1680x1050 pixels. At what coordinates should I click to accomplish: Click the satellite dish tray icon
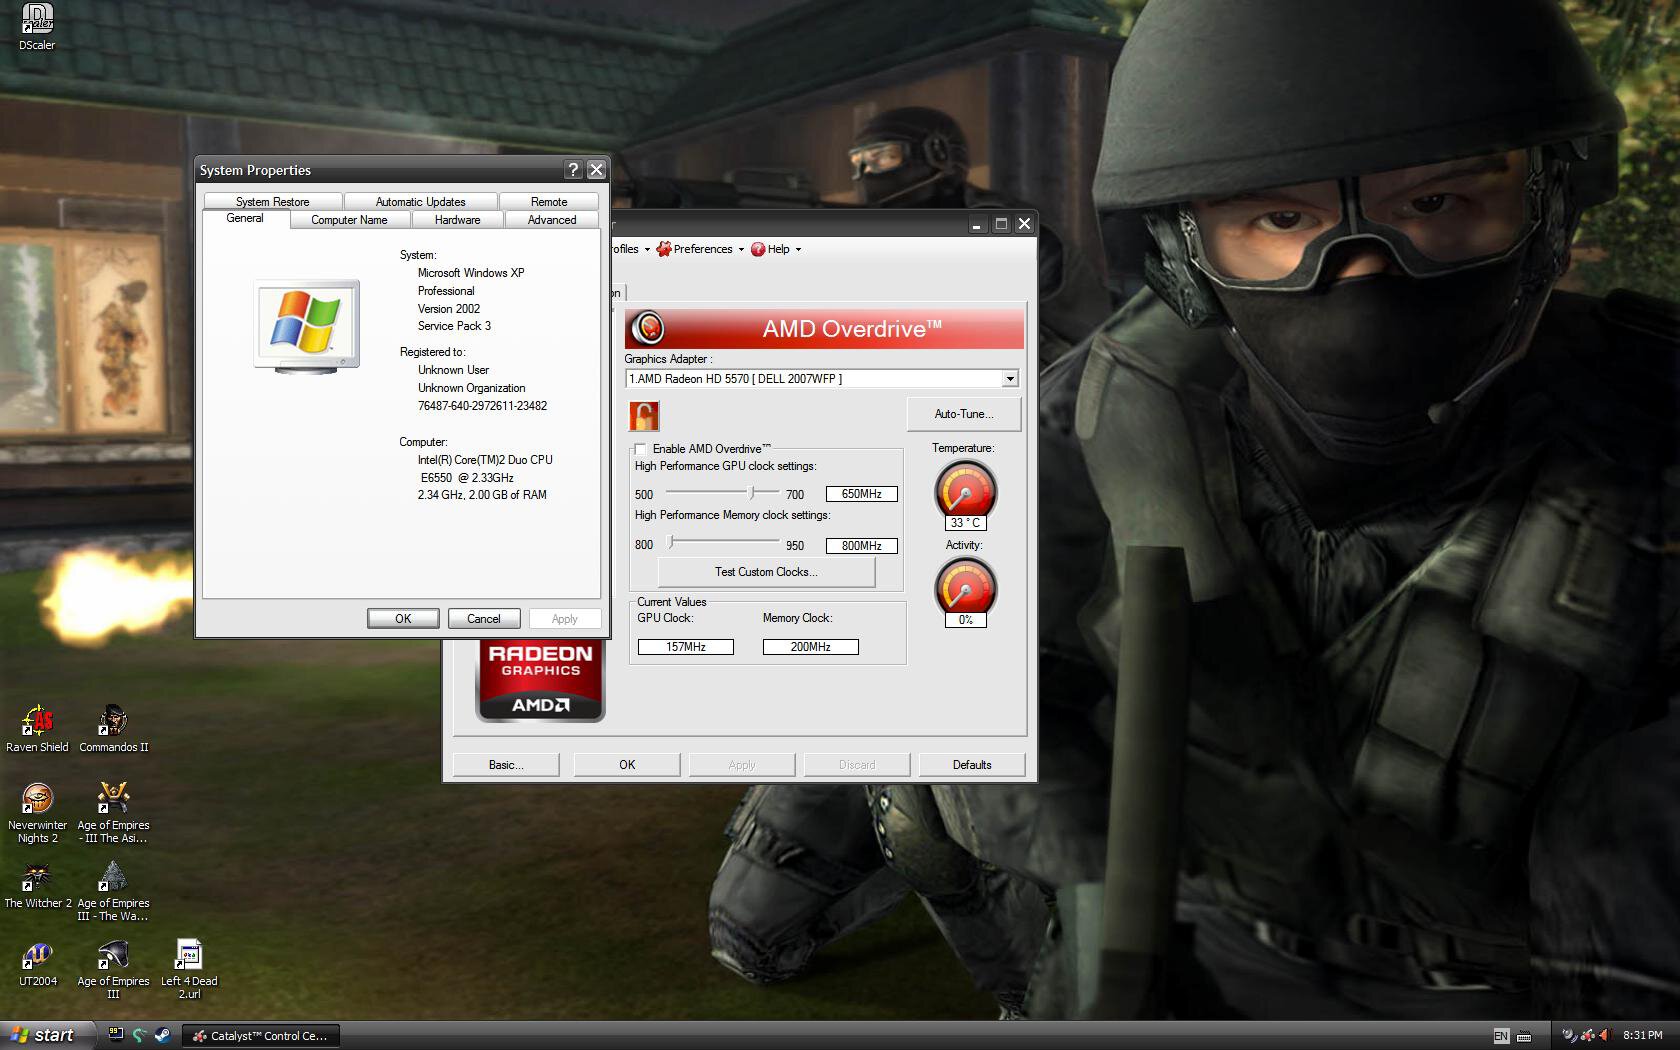(1569, 1036)
